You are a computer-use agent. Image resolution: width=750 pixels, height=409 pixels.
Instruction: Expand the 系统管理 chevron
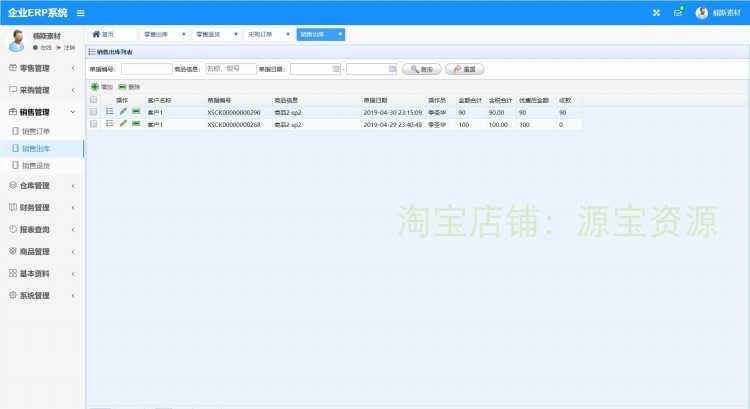[x=73, y=296]
